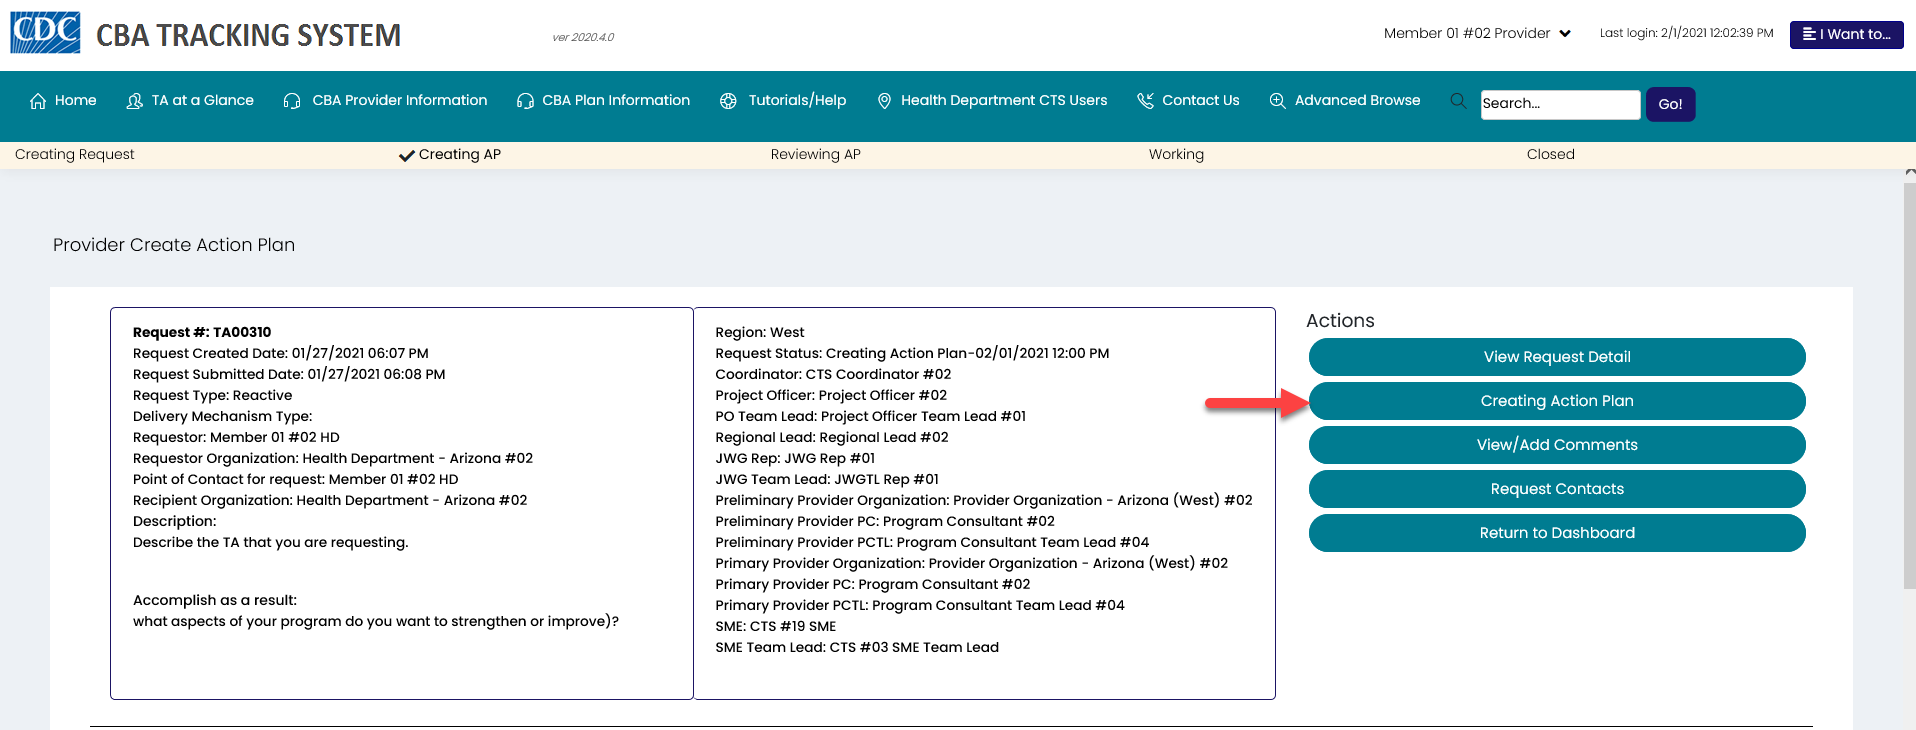Click the CDC logo icon
Viewport: 1916px width, 730px height.
[45, 33]
